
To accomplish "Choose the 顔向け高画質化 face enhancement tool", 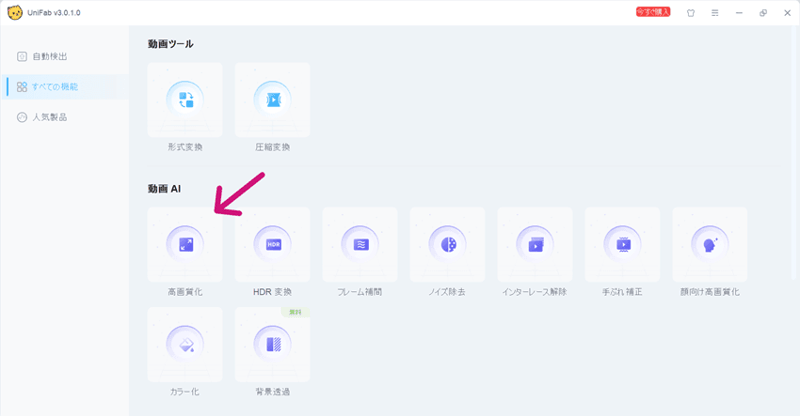I will (710, 244).
